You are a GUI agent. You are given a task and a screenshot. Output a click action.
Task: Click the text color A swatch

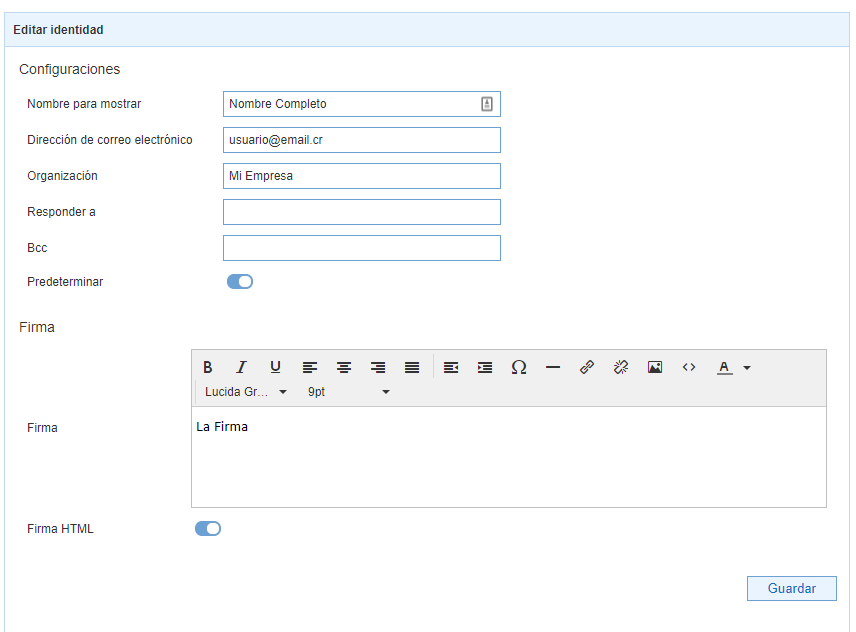724,367
